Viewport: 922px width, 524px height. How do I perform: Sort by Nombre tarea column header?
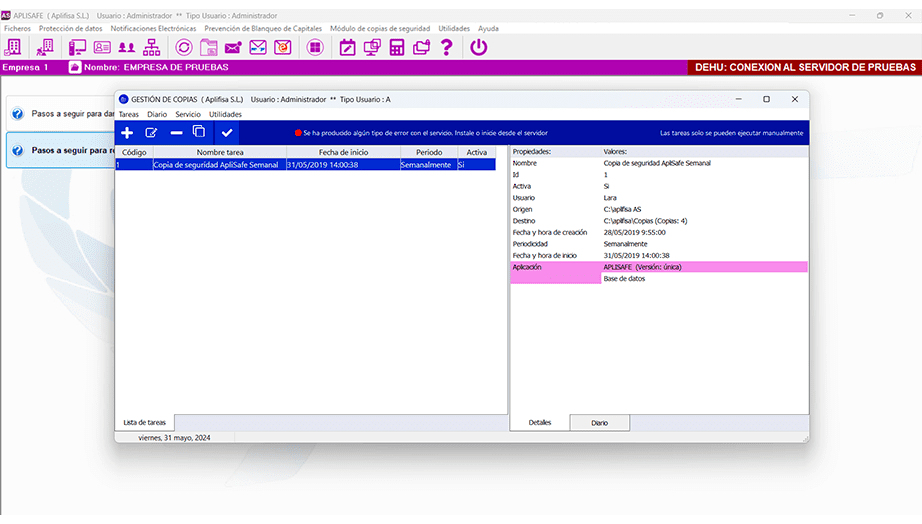(220, 152)
